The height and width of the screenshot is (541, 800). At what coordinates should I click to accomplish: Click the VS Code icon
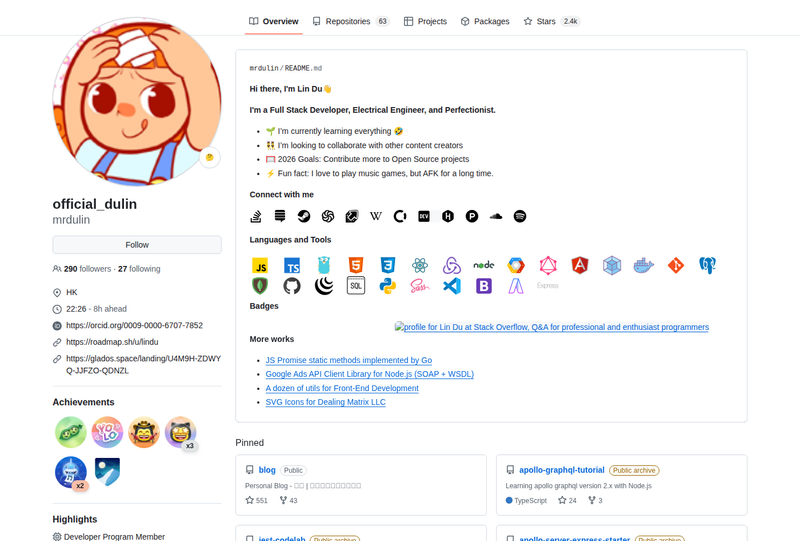tap(452, 286)
